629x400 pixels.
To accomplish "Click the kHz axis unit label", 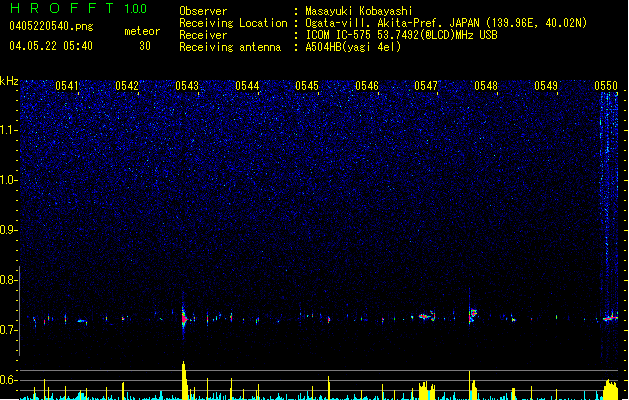I will coord(9,81).
